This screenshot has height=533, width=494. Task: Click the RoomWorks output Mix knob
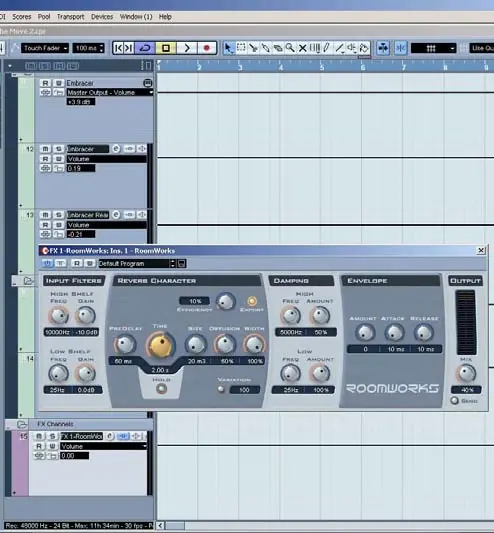(466, 373)
